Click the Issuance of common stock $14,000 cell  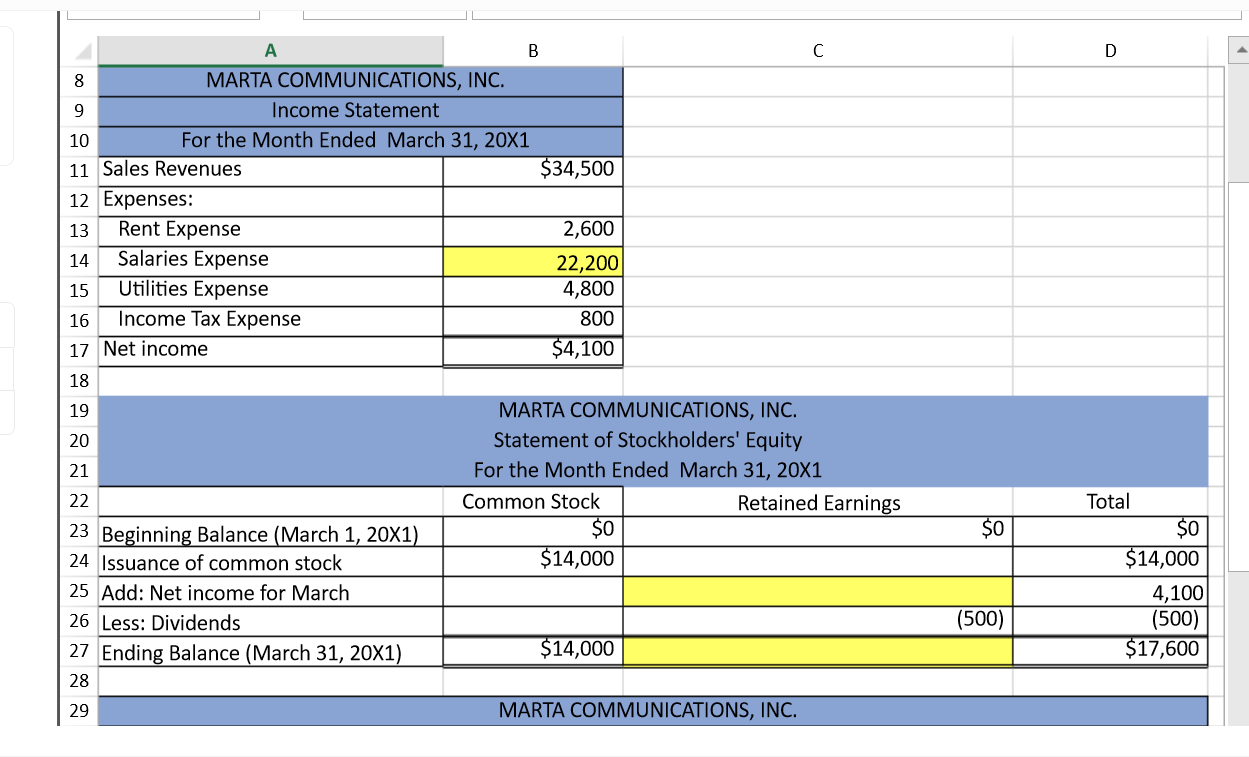(533, 561)
